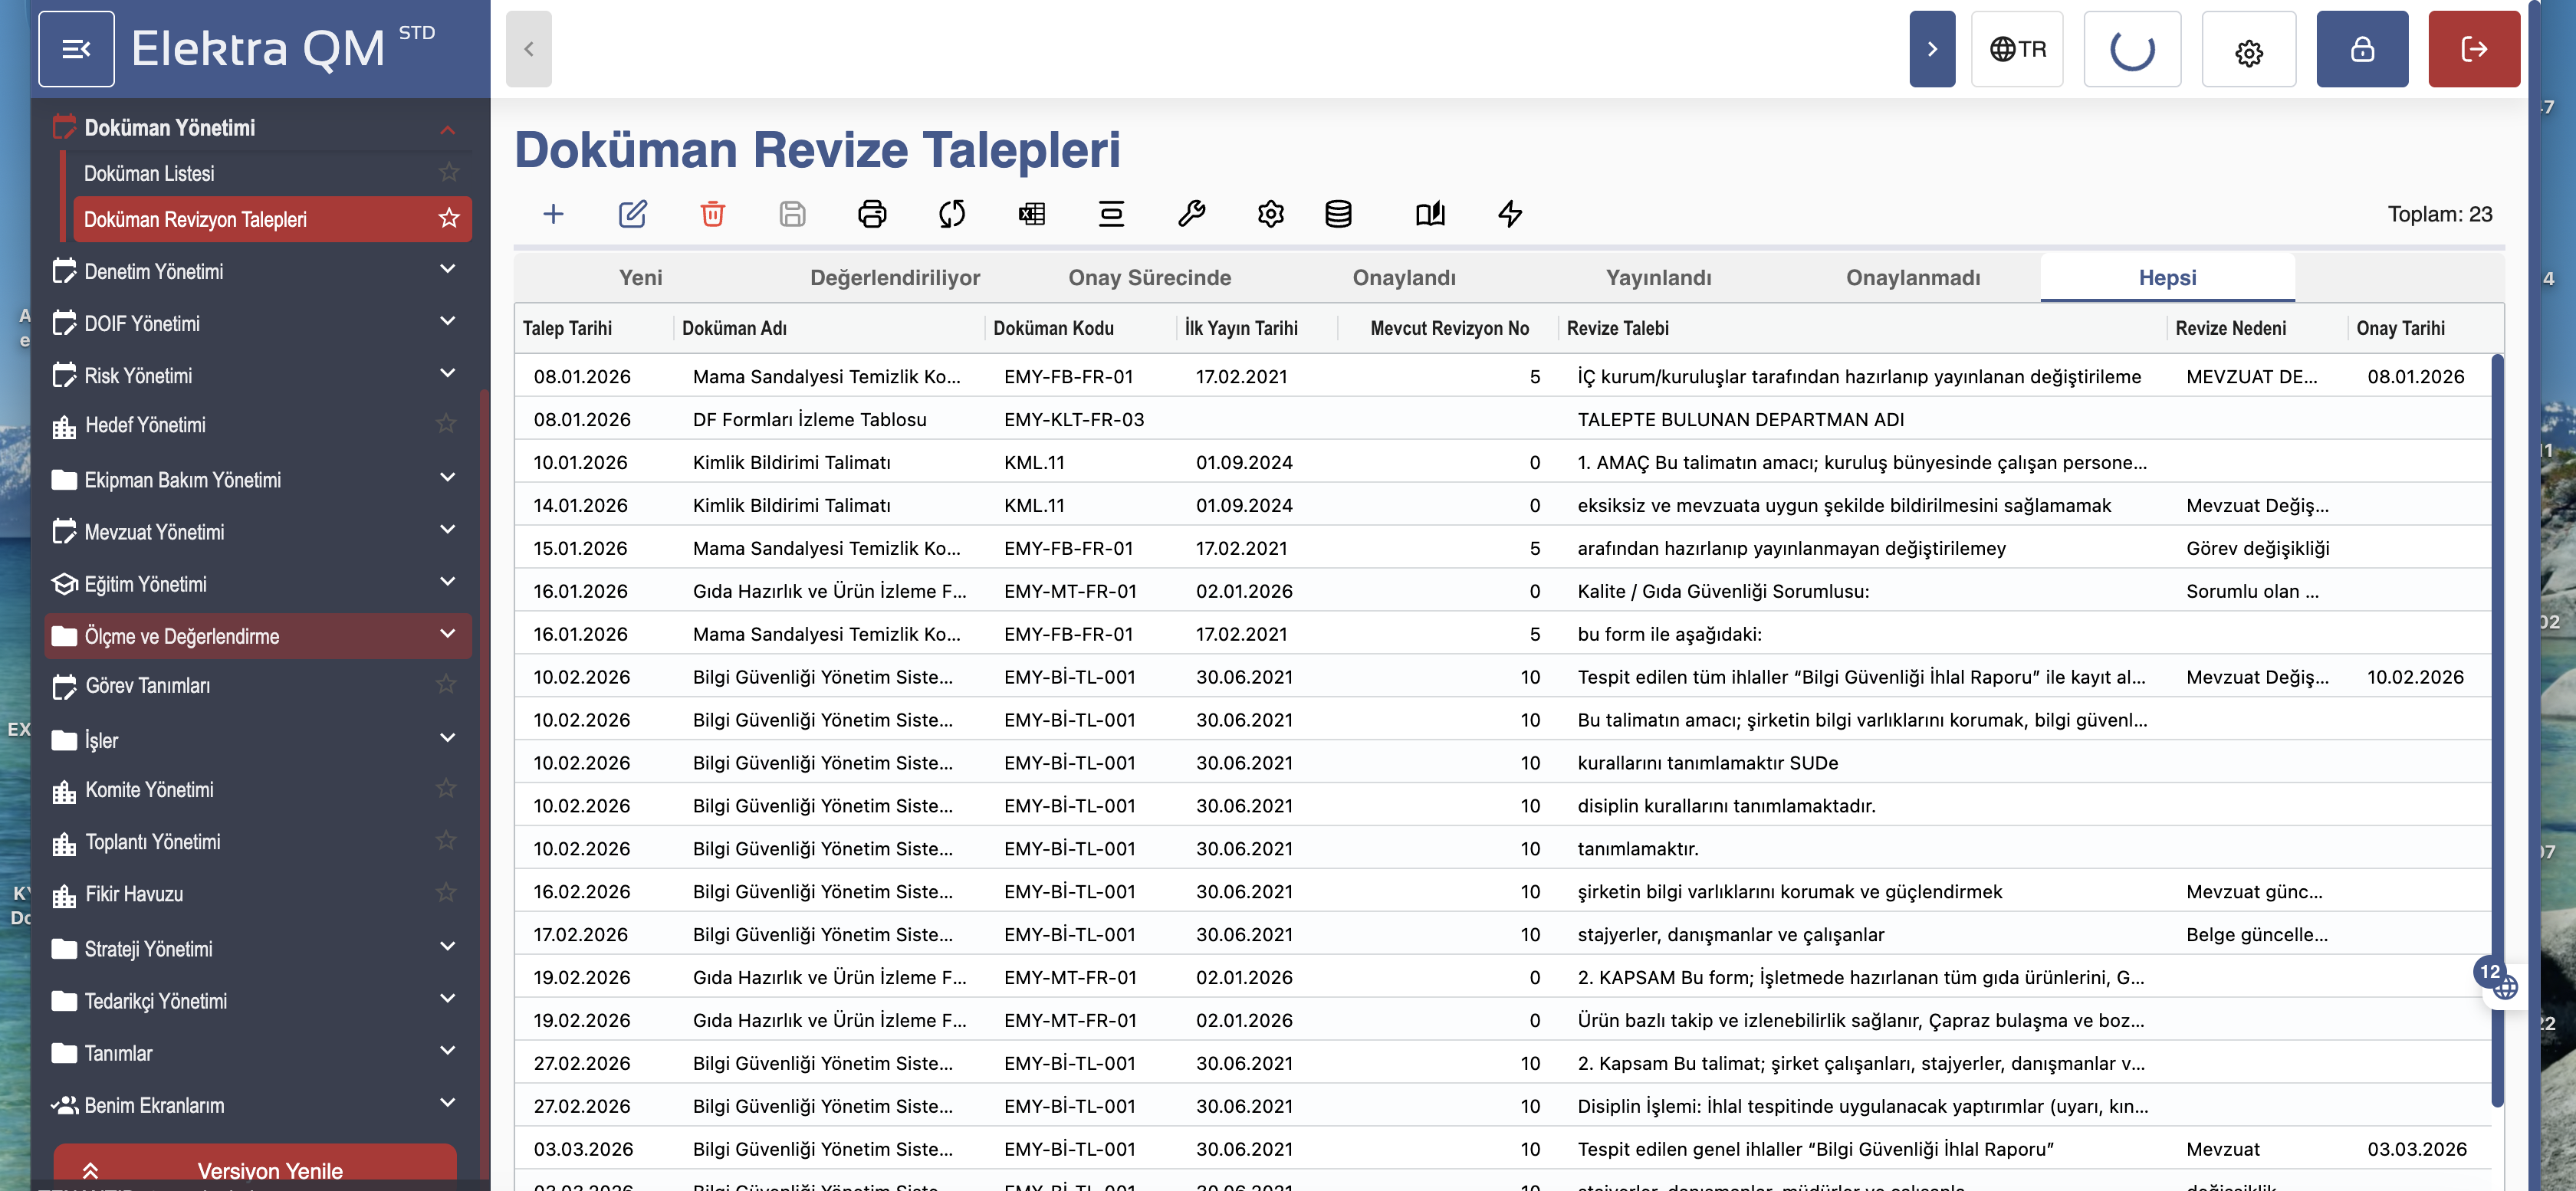Click the lightning bolt icon
Screen dimensions: 2576x1191
click(1510, 214)
